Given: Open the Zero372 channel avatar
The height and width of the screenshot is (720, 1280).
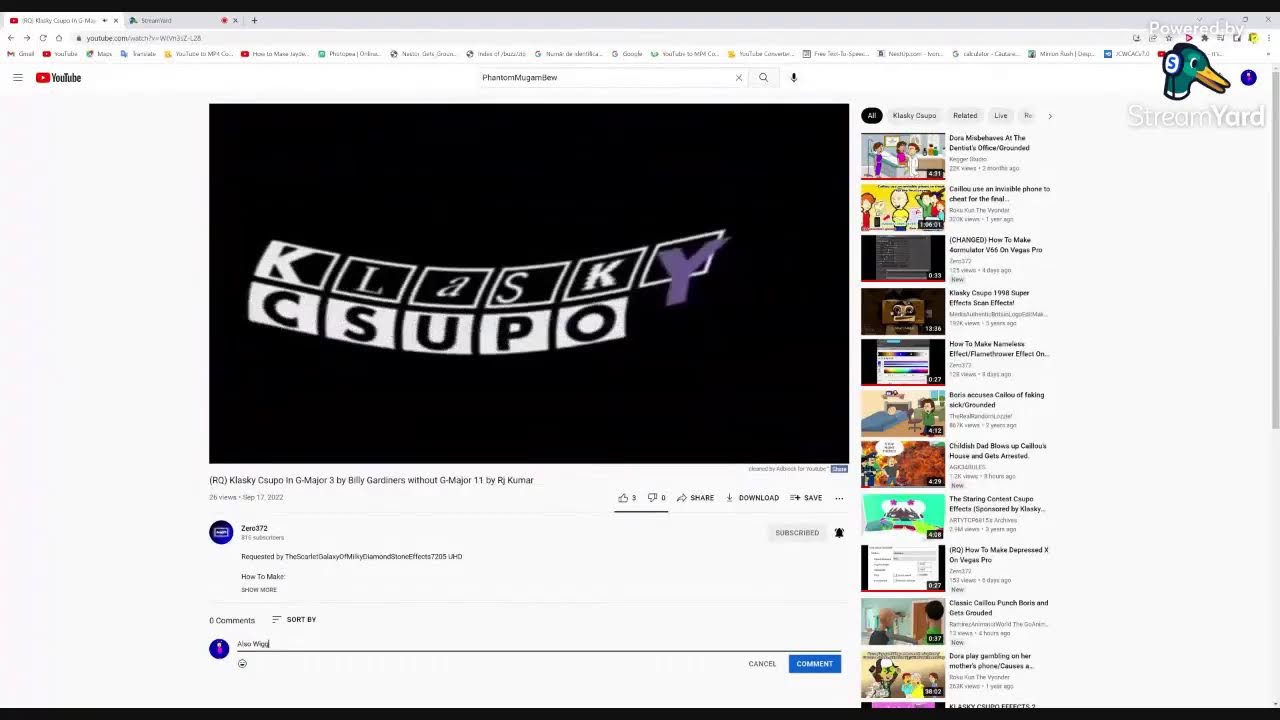Looking at the screenshot, I should (x=221, y=532).
